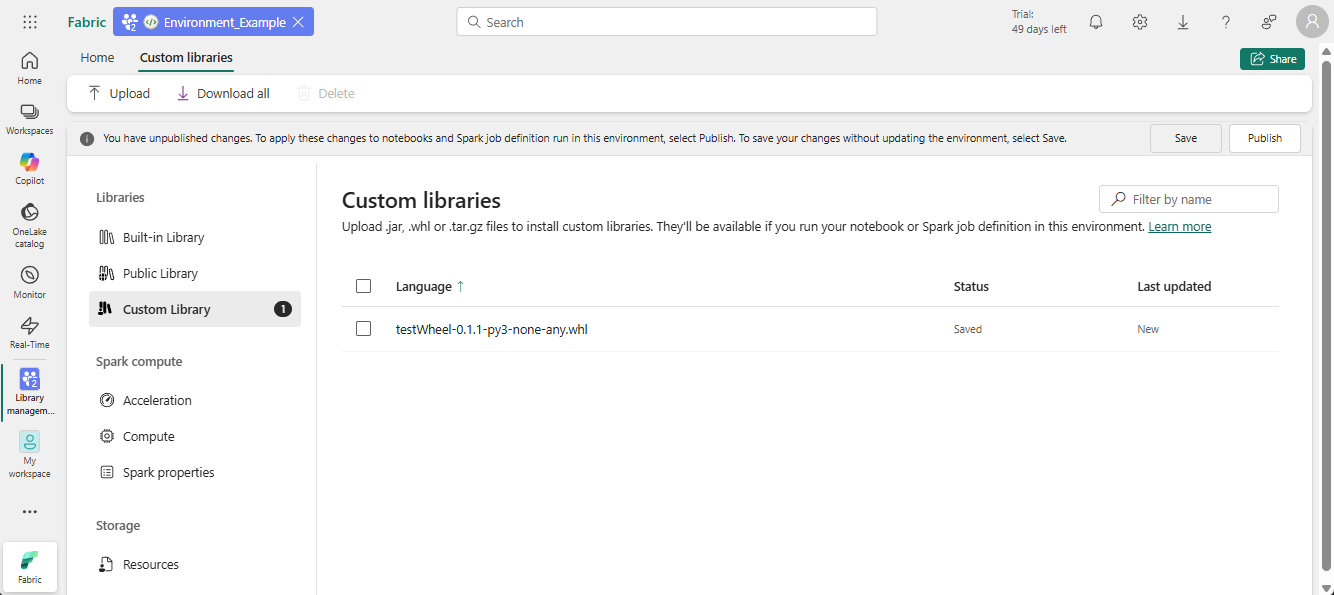
Task: Click the Home icon in left rail
Action: click(x=30, y=67)
